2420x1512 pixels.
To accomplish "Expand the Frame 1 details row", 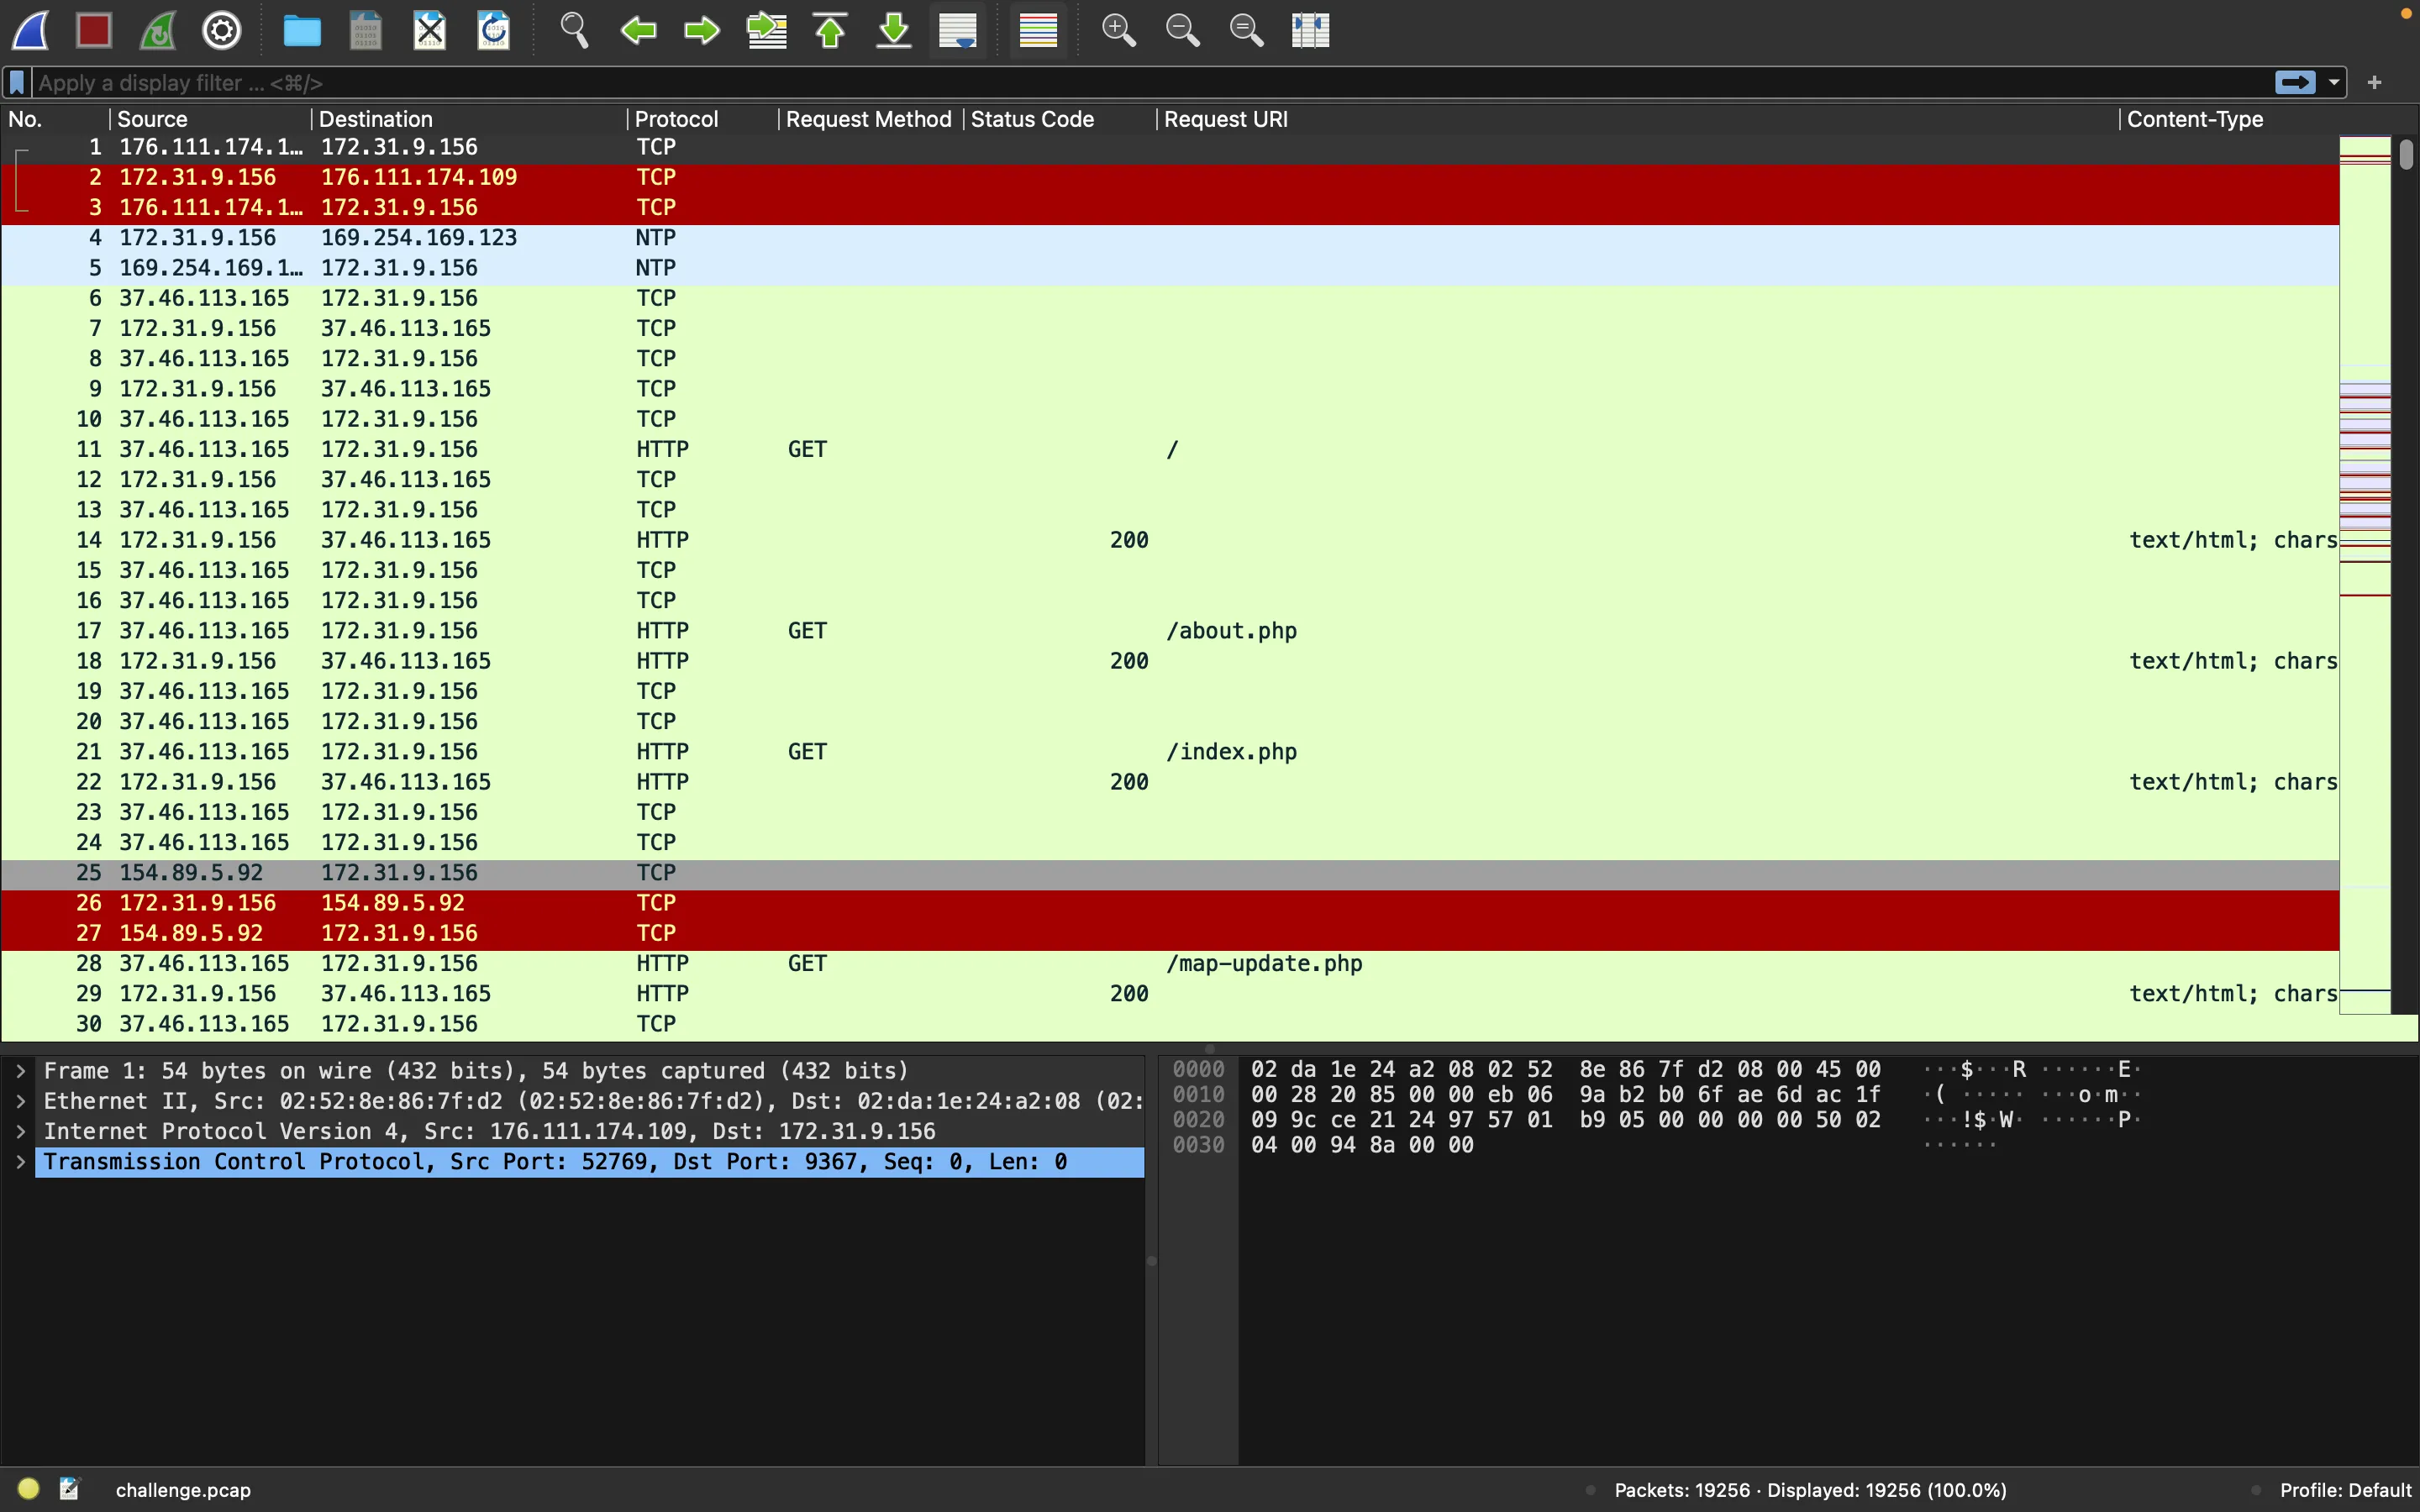I will pyautogui.click(x=20, y=1071).
